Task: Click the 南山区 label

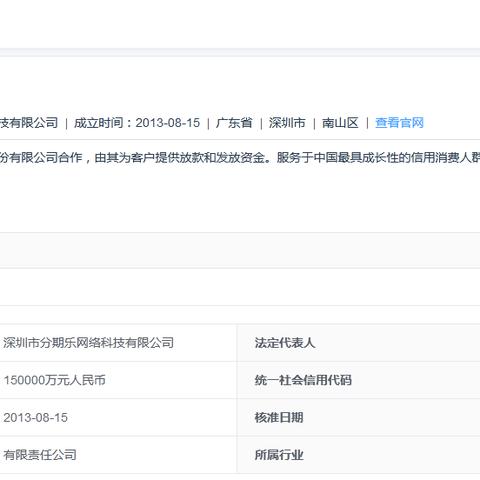Action: (340, 123)
